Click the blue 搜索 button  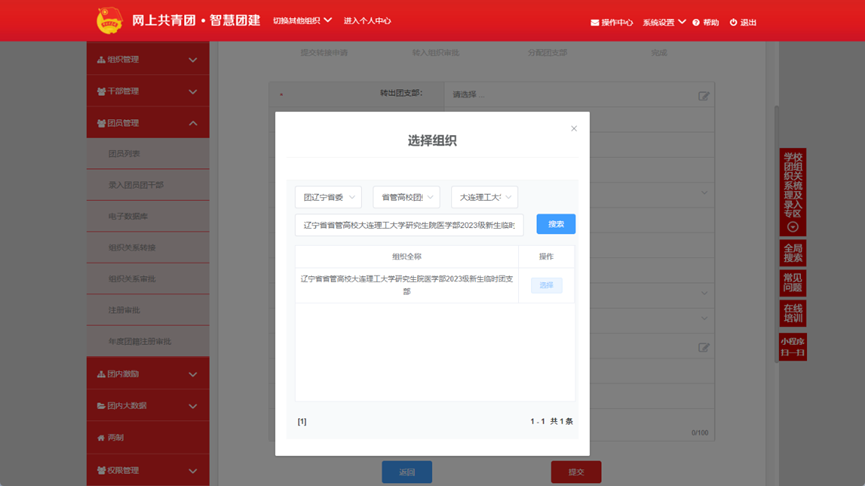point(556,224)
